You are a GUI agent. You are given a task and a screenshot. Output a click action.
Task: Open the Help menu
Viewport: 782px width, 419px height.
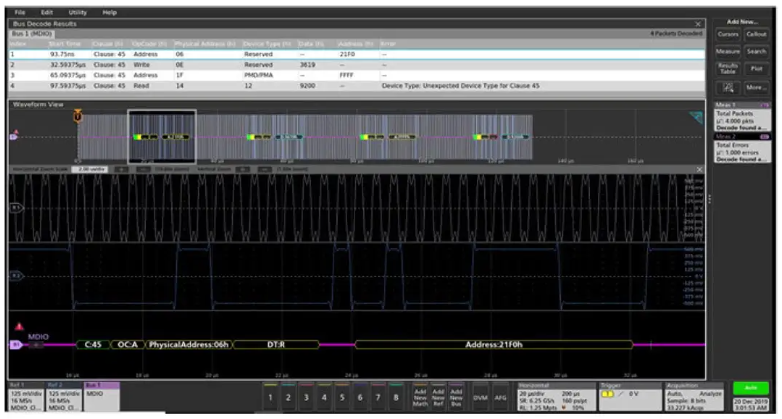coord(110,12)
